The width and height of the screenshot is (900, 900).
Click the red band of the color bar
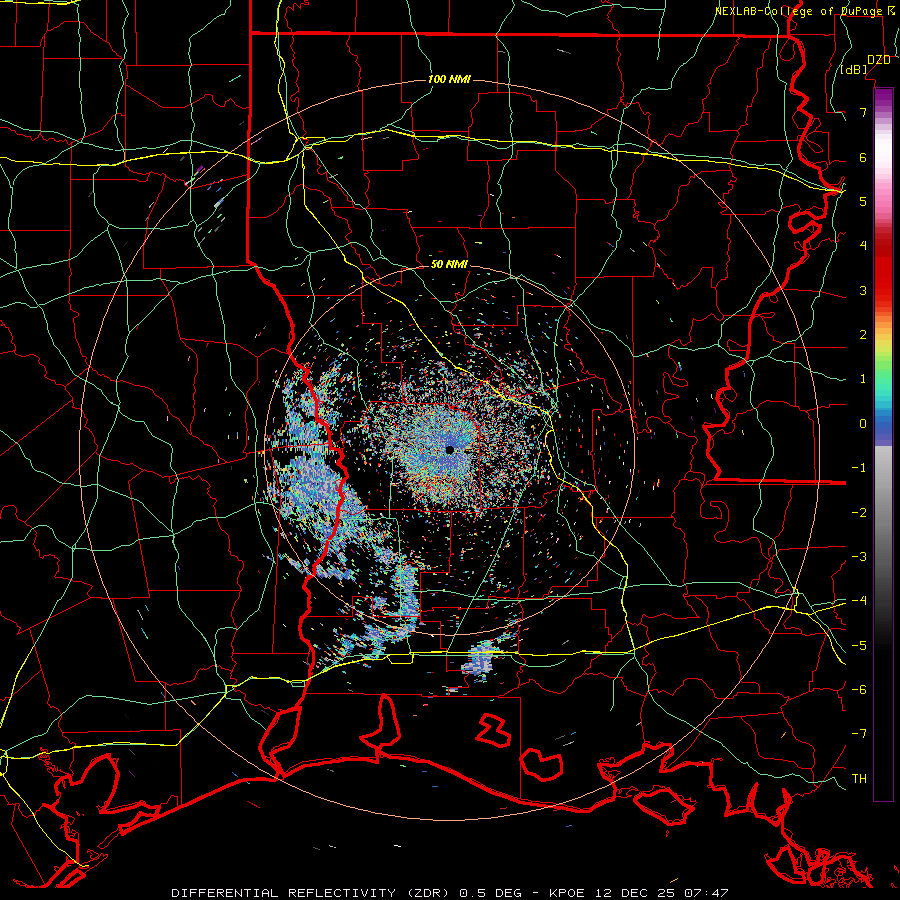point(883,270)
